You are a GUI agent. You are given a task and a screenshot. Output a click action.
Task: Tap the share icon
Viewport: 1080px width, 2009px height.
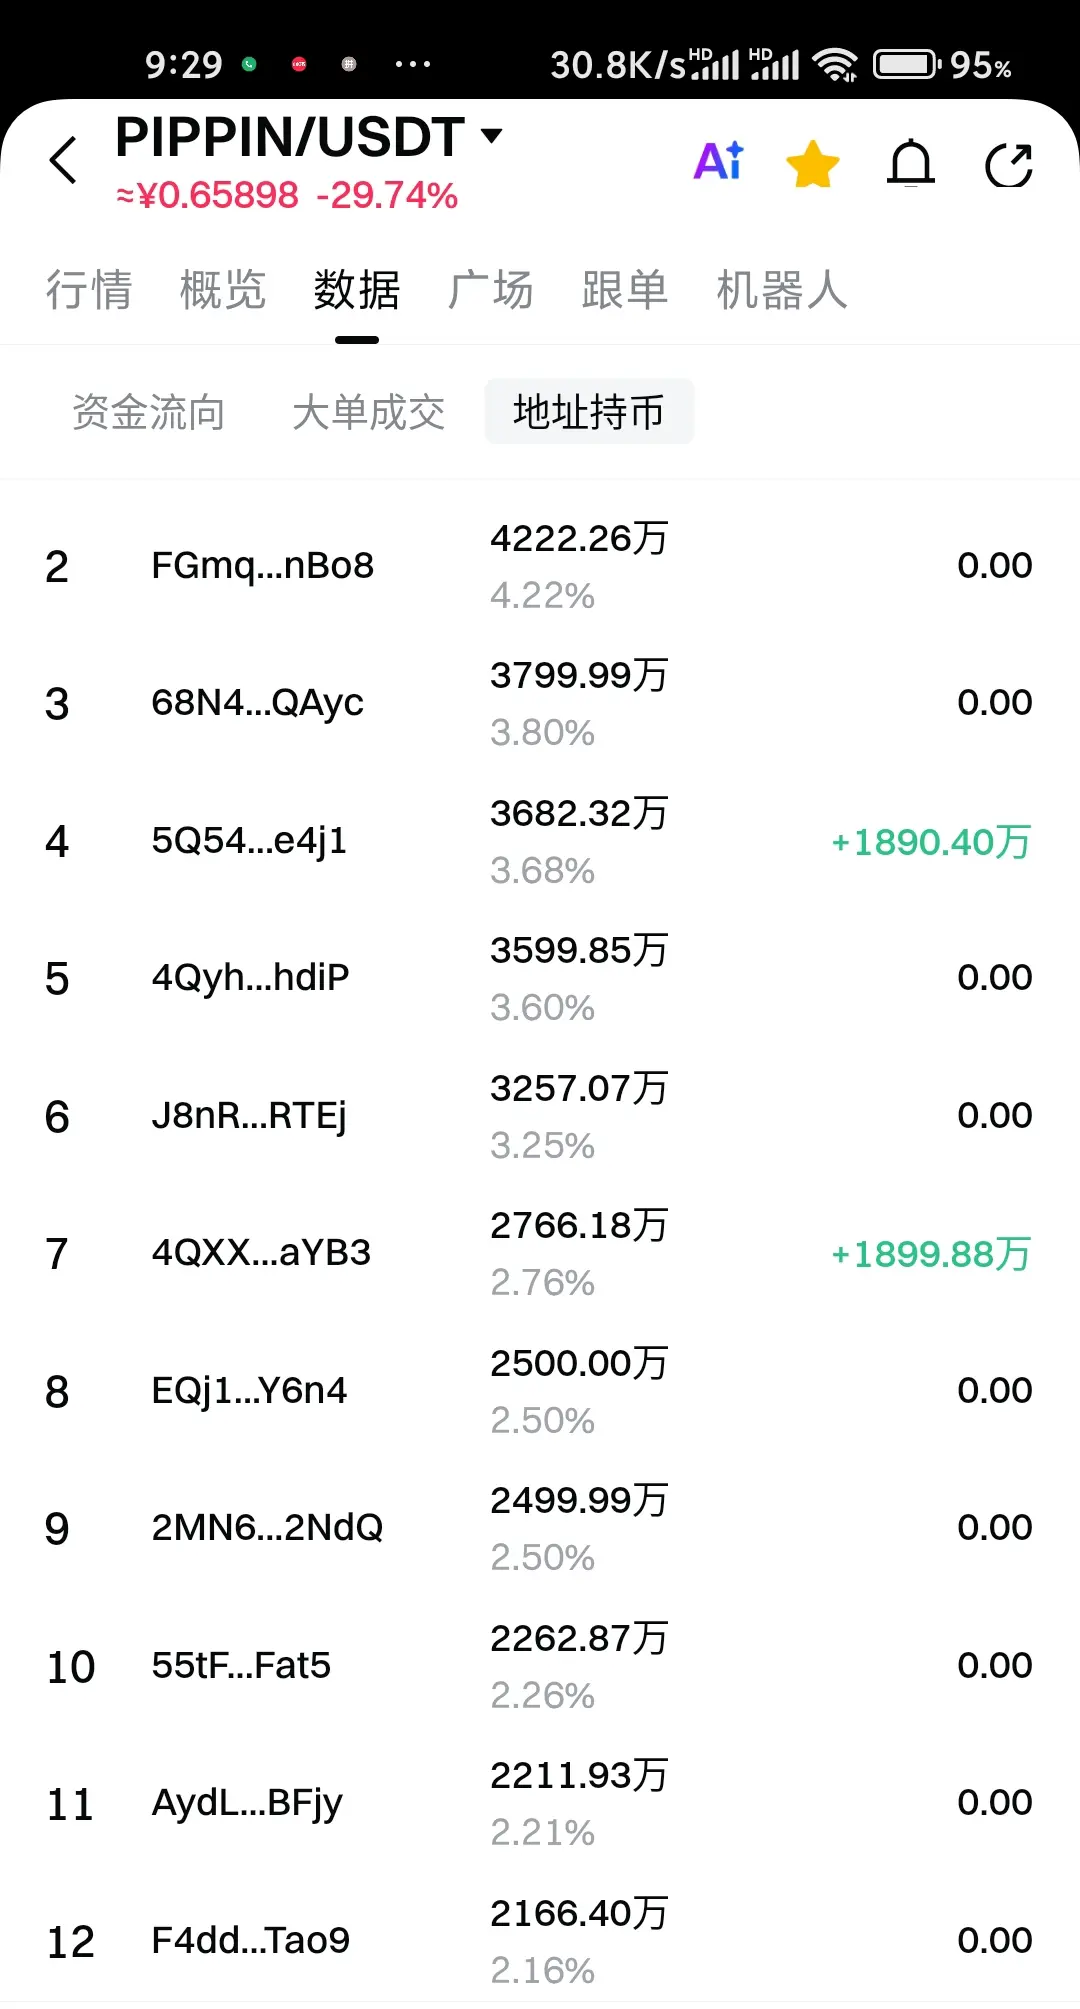click(x=1009, y=165)
